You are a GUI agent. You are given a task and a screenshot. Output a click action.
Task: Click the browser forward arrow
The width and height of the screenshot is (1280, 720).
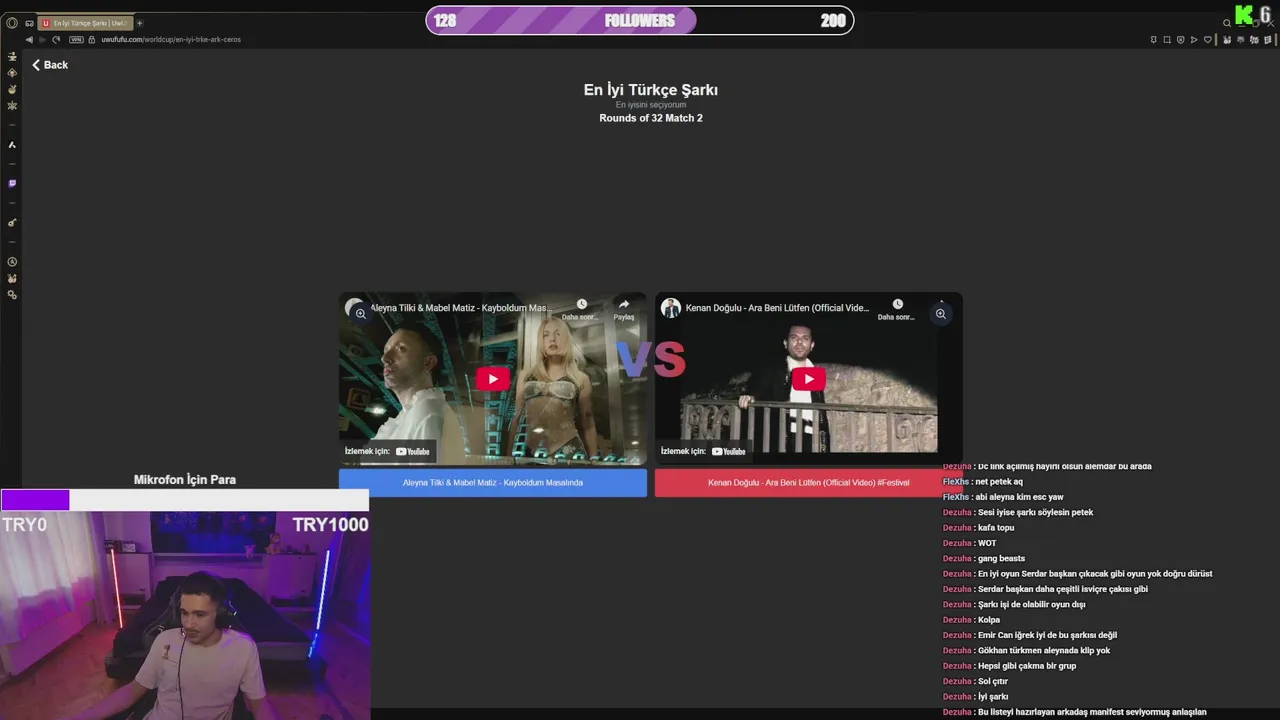pyautogui.click(x=42, y=40)
